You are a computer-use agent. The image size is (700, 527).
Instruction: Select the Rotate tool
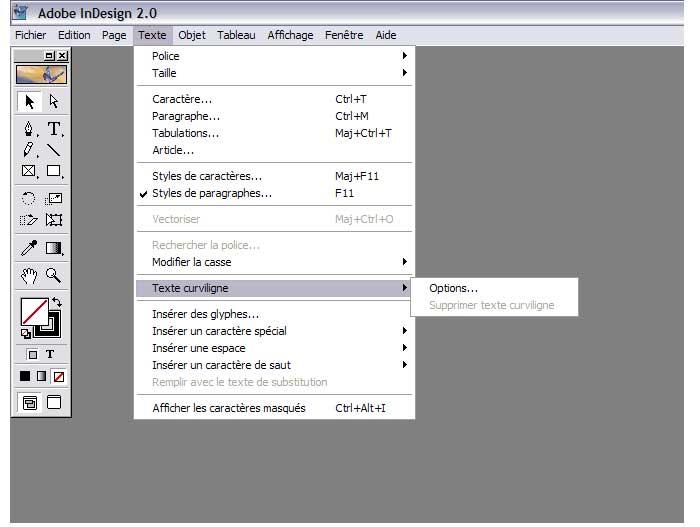tap(29, 198)
